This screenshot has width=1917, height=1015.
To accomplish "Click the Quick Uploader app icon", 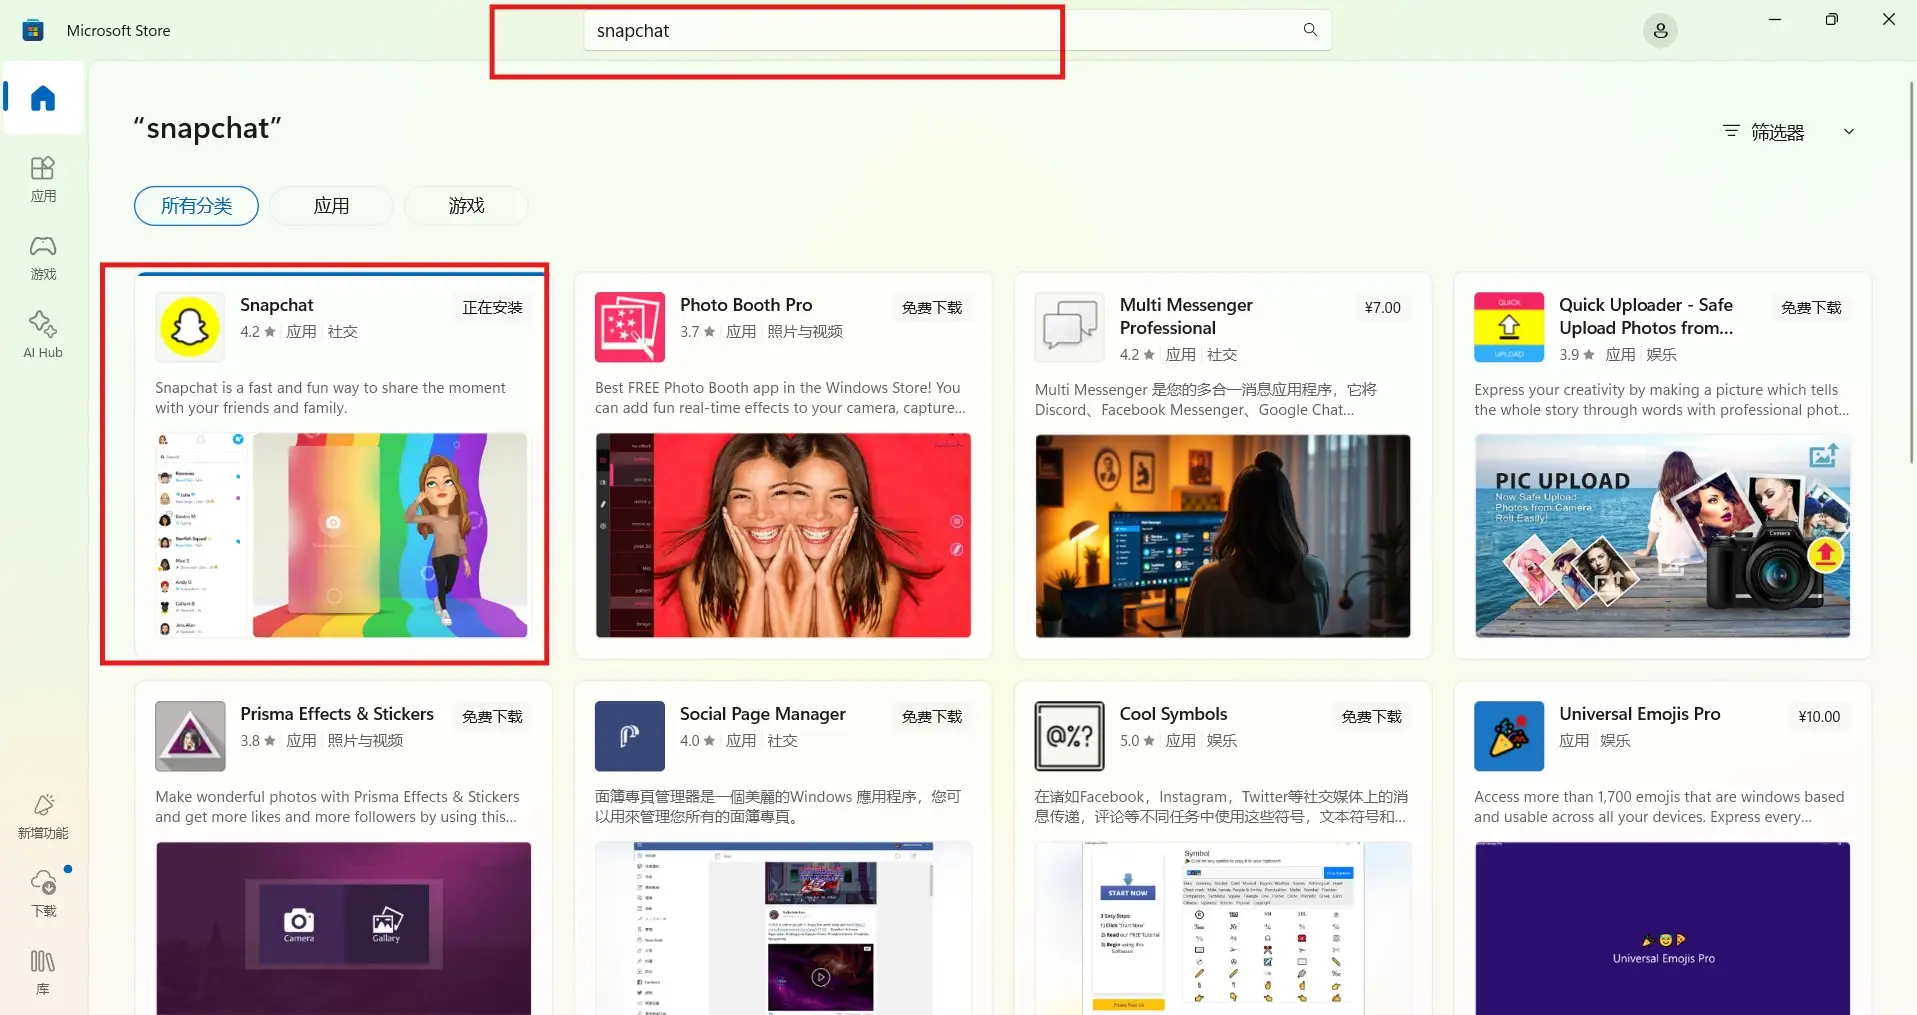I will click(x=1509, y=327).
